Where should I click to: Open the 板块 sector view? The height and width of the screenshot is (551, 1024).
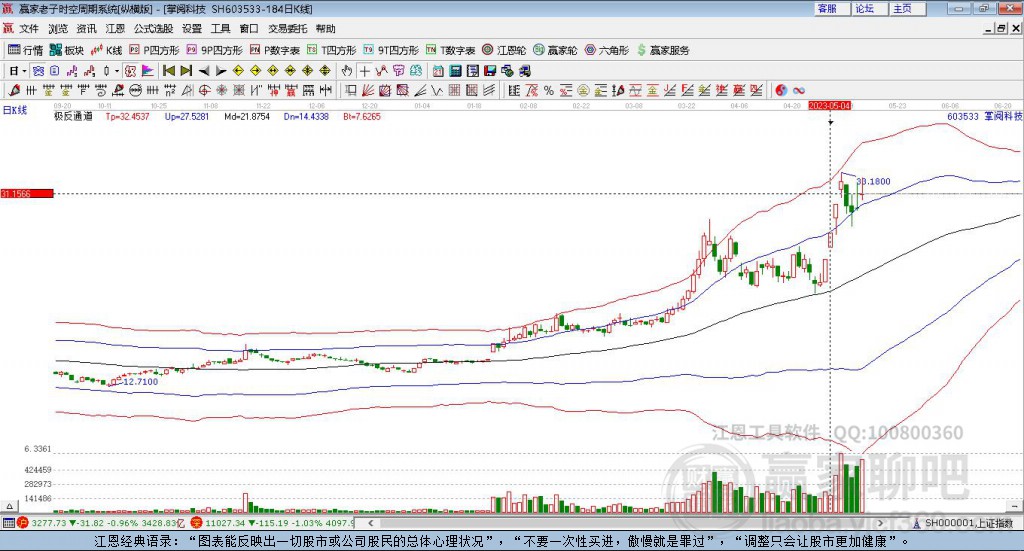click(x=67, y=50)
